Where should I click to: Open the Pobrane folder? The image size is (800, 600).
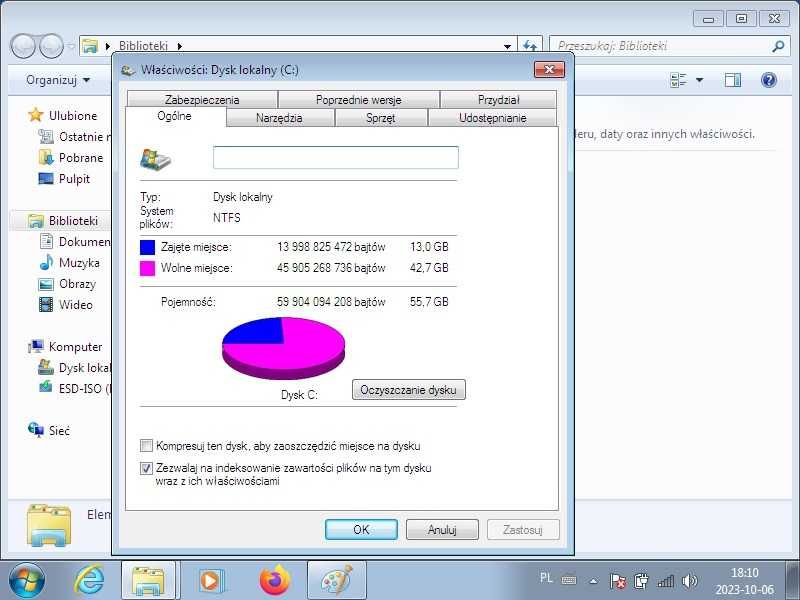pos(71,158)
